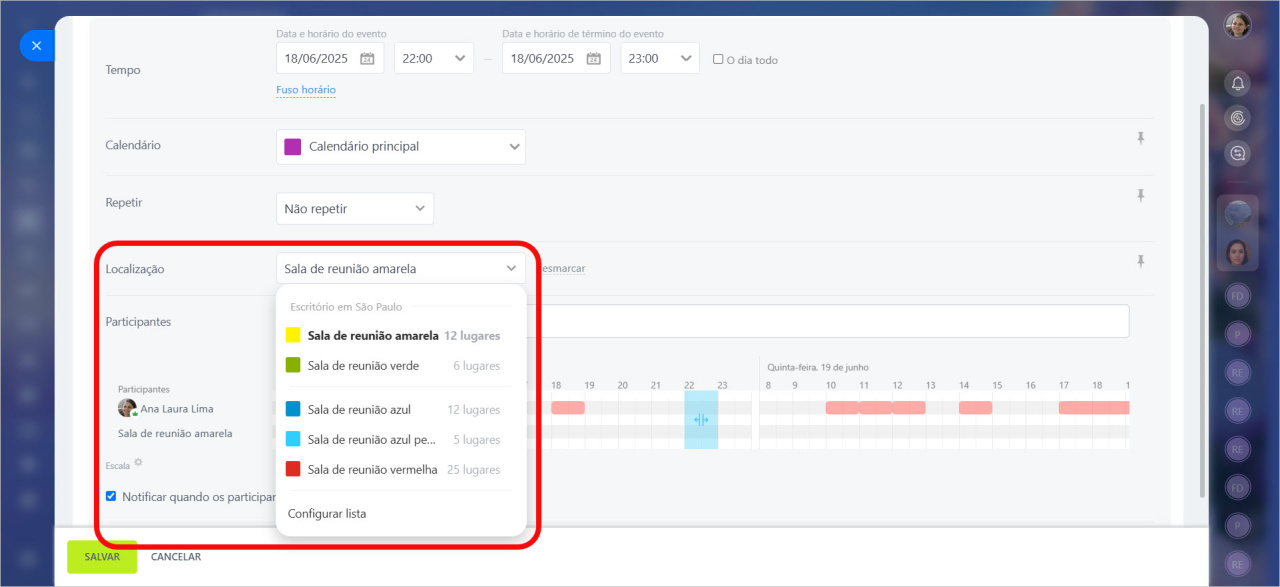Viewport: 1280px width, 587px height.
Task: Click the chat icon below the bell icons
Action: click(1238, 153)
